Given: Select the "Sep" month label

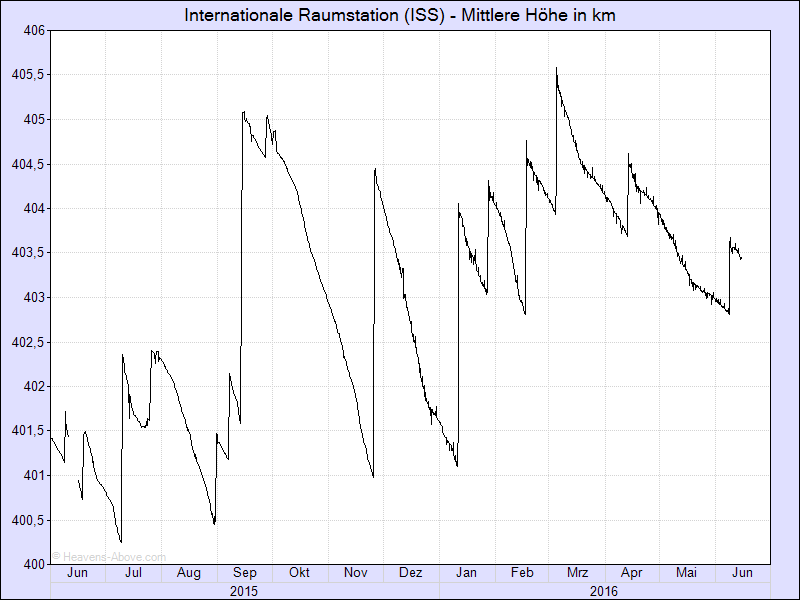Looking at the screenshot, I should point(244,573).
